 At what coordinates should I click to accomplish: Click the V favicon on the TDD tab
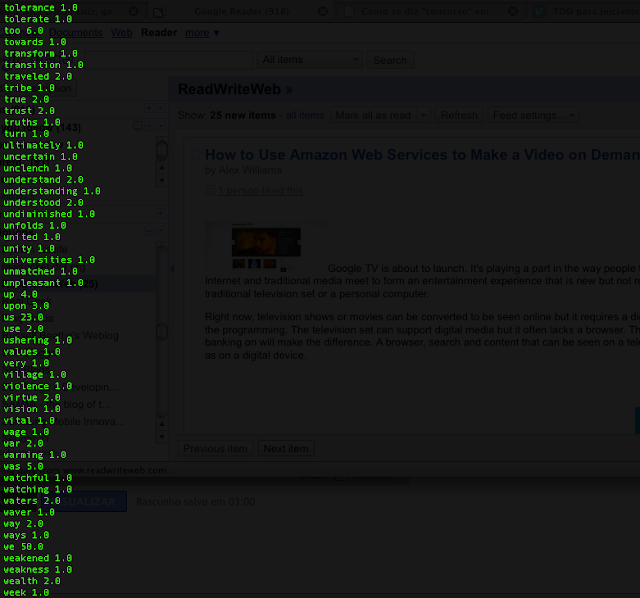(539, 11)
